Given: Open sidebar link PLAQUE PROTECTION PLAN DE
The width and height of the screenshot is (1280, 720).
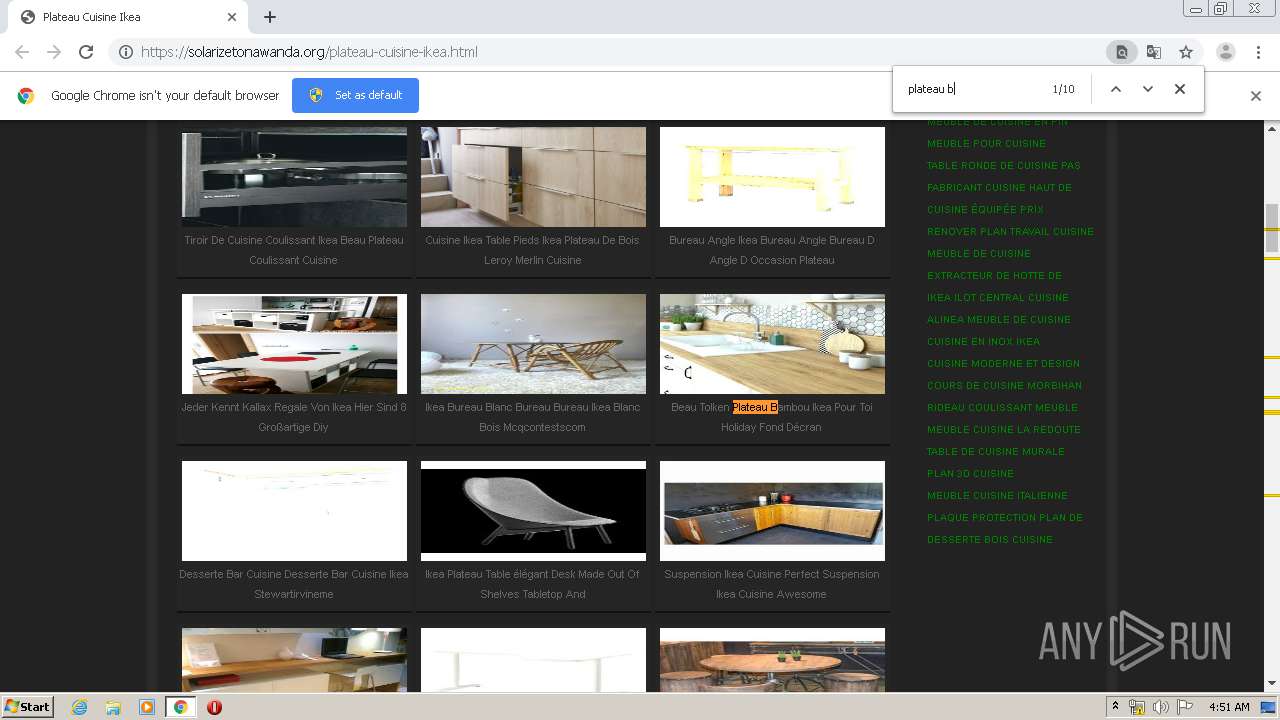Looking at the screenshot, I should click(1005, 518).
